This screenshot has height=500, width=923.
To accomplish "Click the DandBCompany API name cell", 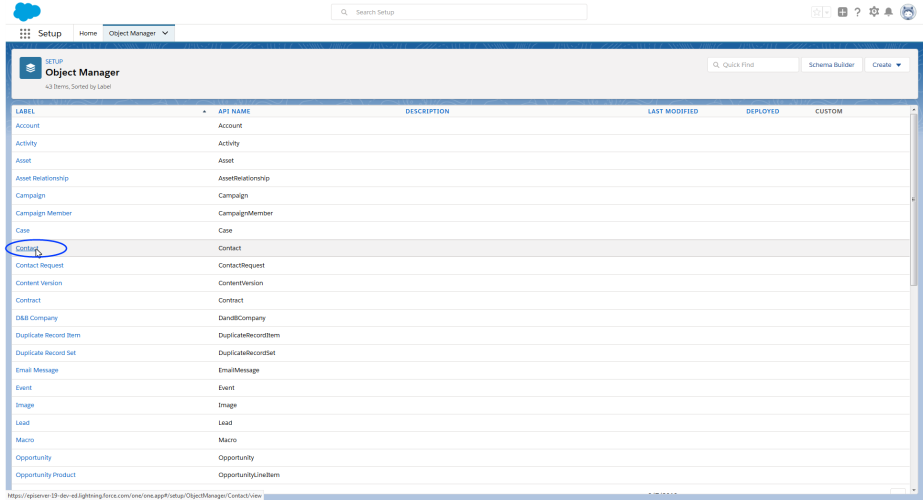I will pyautogui.click(x=242, y=318).
